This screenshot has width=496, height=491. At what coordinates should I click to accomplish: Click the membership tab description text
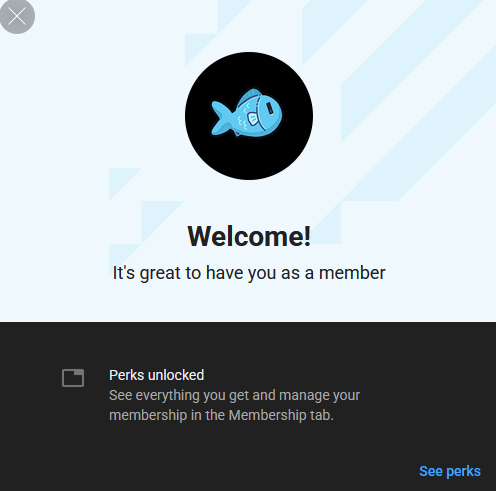pyautogui.click(x=234, y=405)
